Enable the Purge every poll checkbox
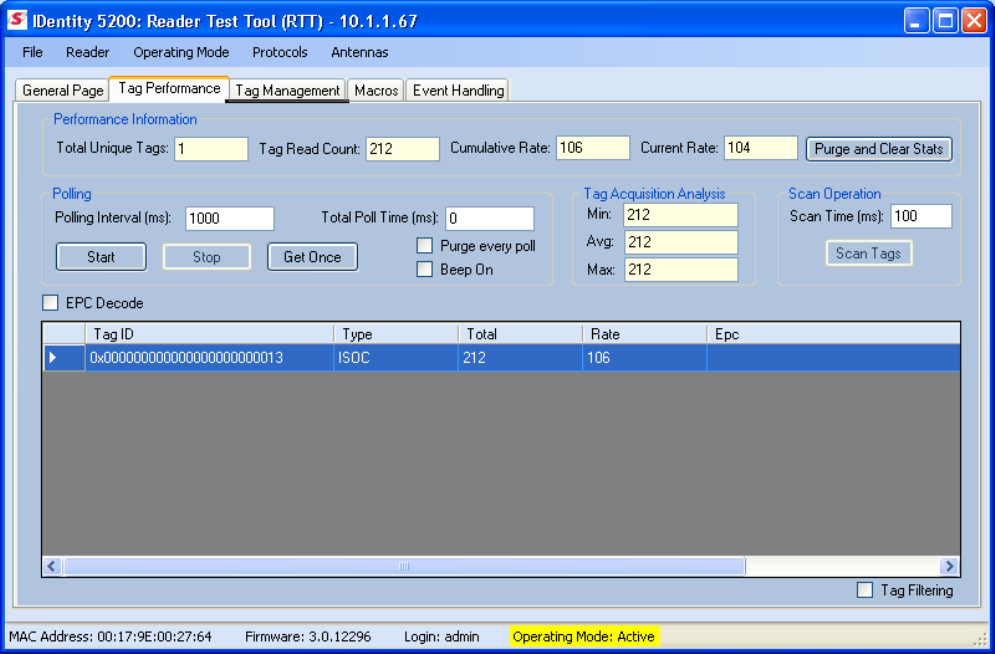The width and height of the screenshot is (995, 654). [425, 245]
